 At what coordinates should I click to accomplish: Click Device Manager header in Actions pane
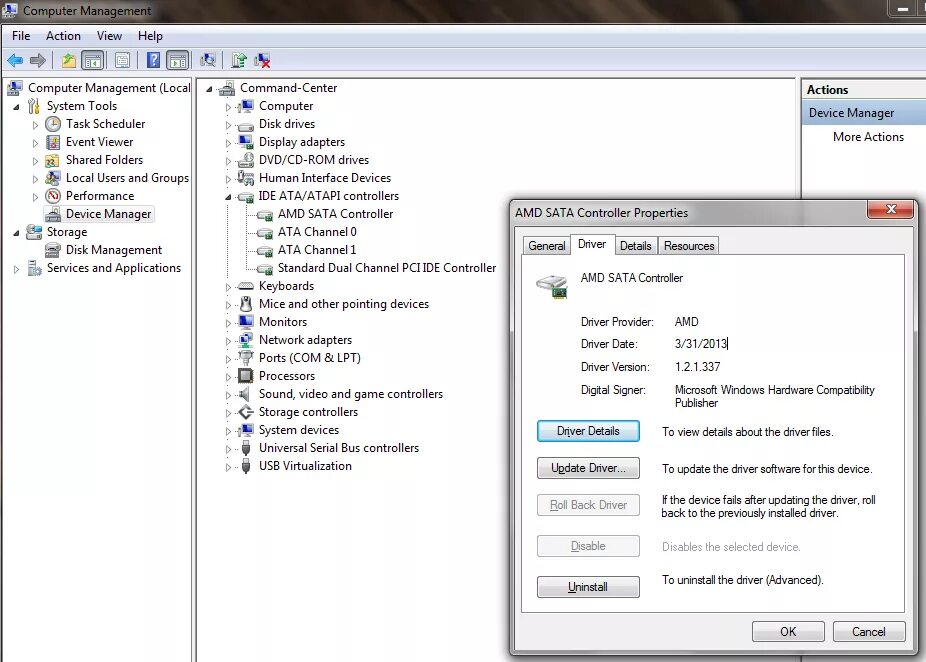click(x=863, y=113)
